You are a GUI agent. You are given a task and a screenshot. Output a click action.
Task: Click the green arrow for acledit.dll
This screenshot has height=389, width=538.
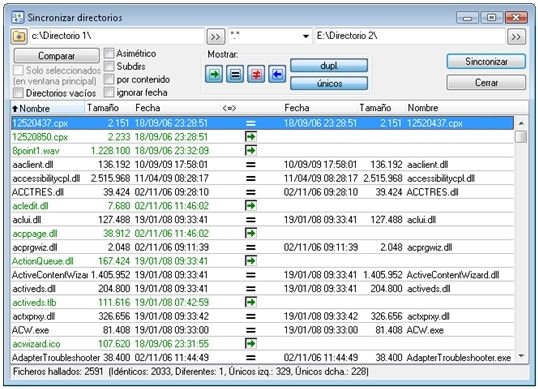coord(251,205)
